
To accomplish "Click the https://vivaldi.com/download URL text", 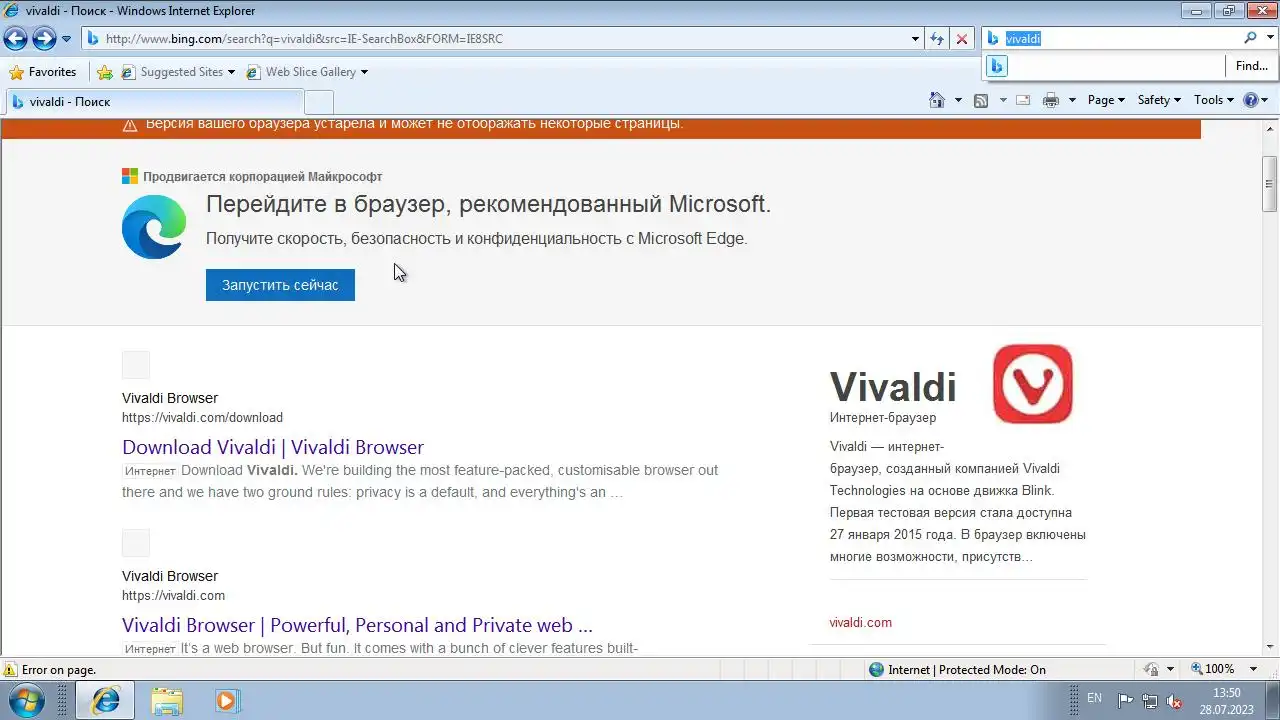I will point(202,418).
